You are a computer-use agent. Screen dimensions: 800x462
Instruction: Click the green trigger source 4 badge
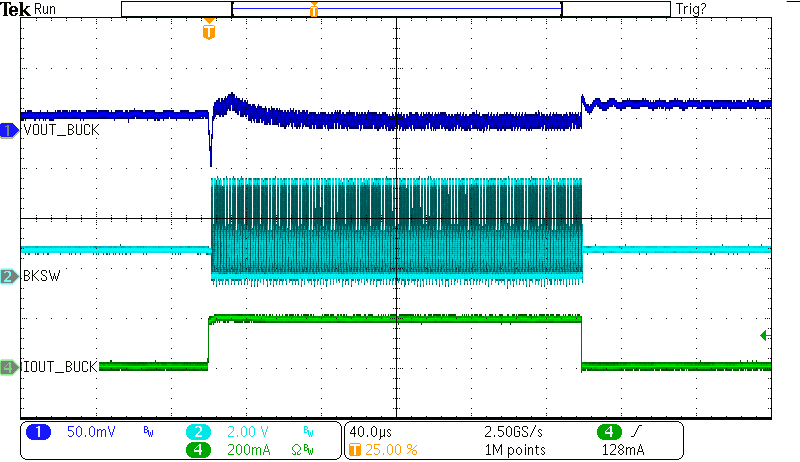[609, 432]
